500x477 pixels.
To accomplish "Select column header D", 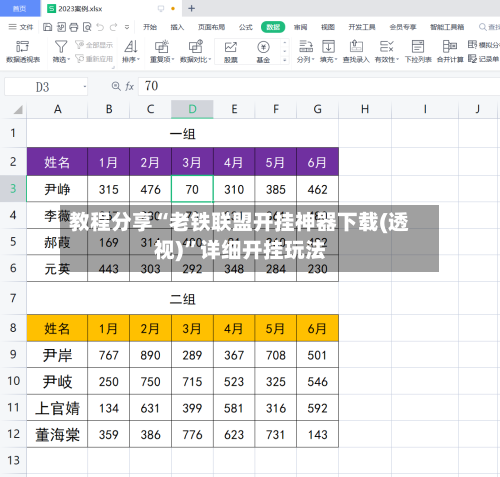I will coord(192,109).
